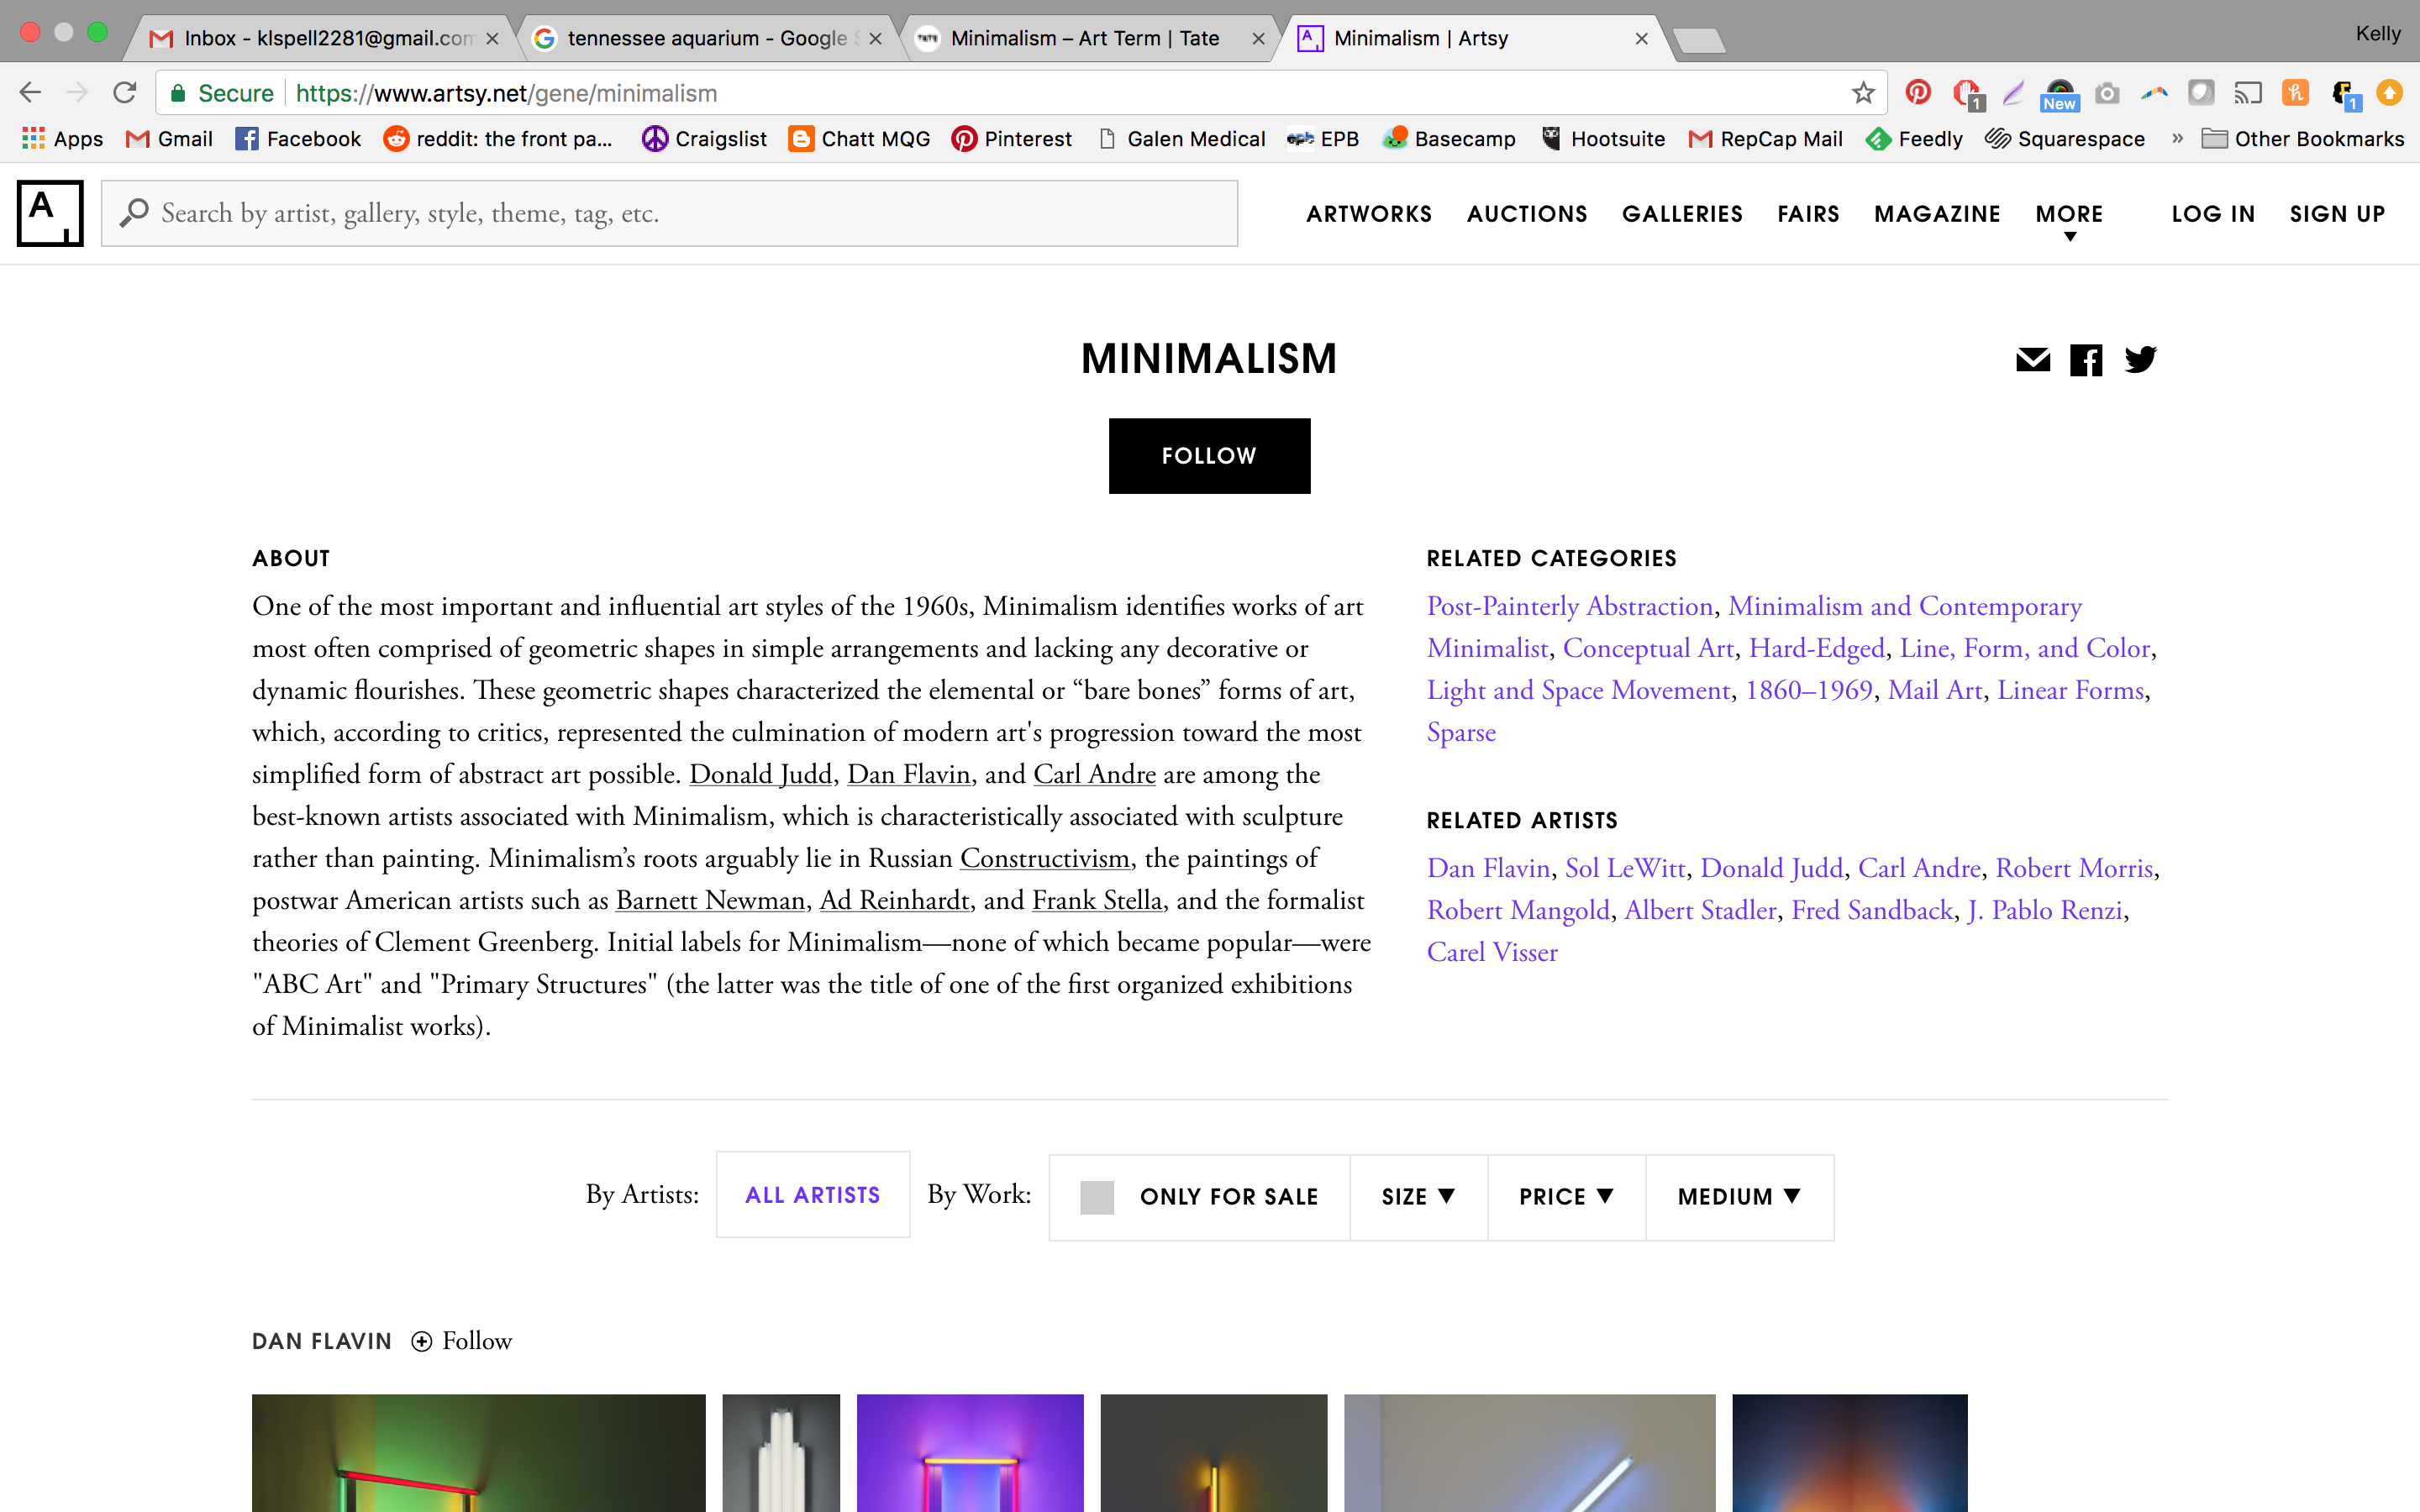Click the Dan Flavin follow plus icon

pos(422,1342)
